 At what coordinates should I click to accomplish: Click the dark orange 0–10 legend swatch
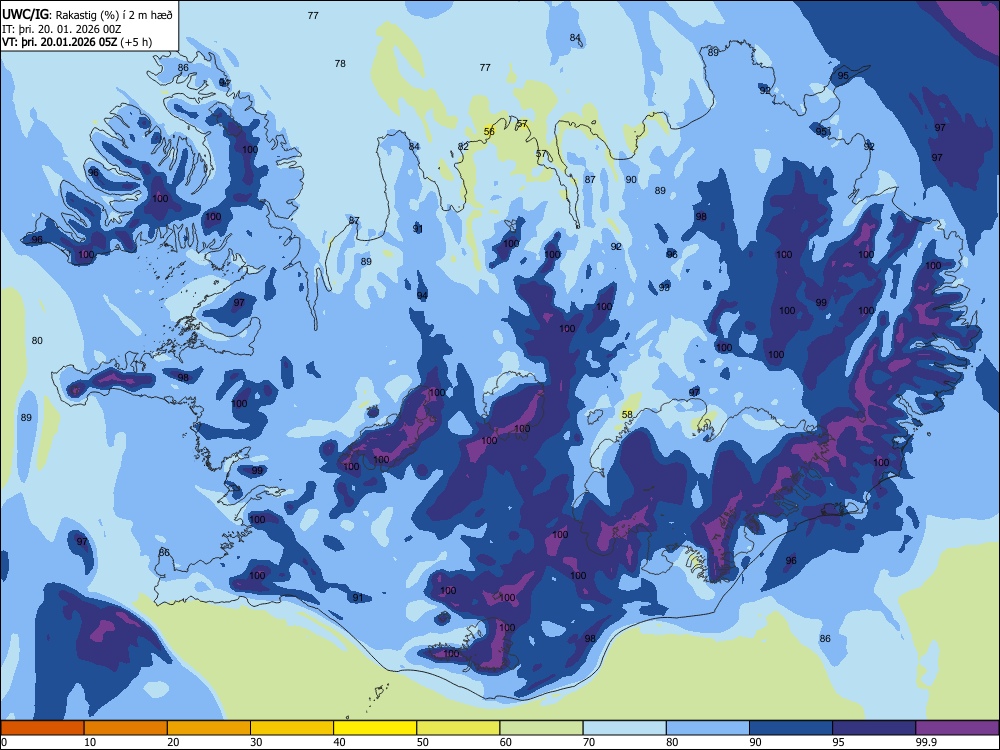coord(42,728)
